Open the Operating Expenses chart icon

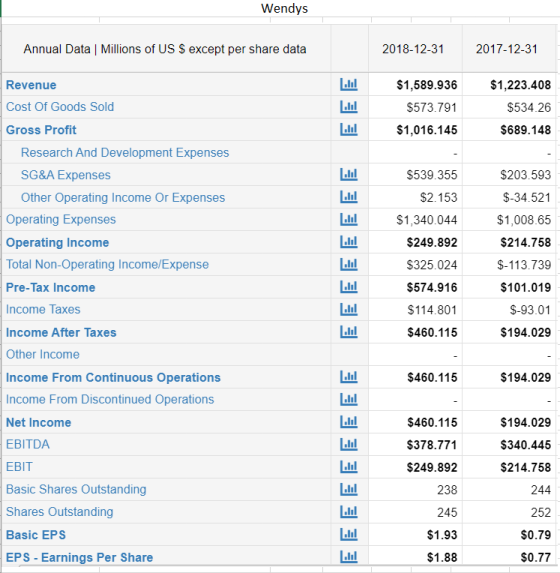(349, 219)
